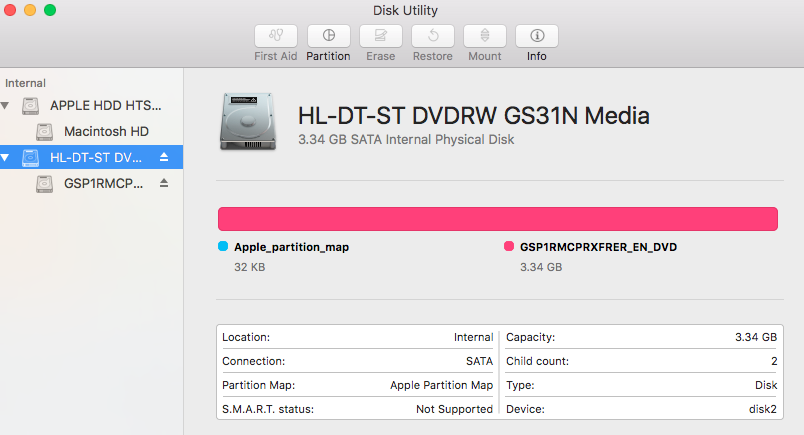Click the Partition Map label
This screenshot has width=804, height=435.
point(258,385)
